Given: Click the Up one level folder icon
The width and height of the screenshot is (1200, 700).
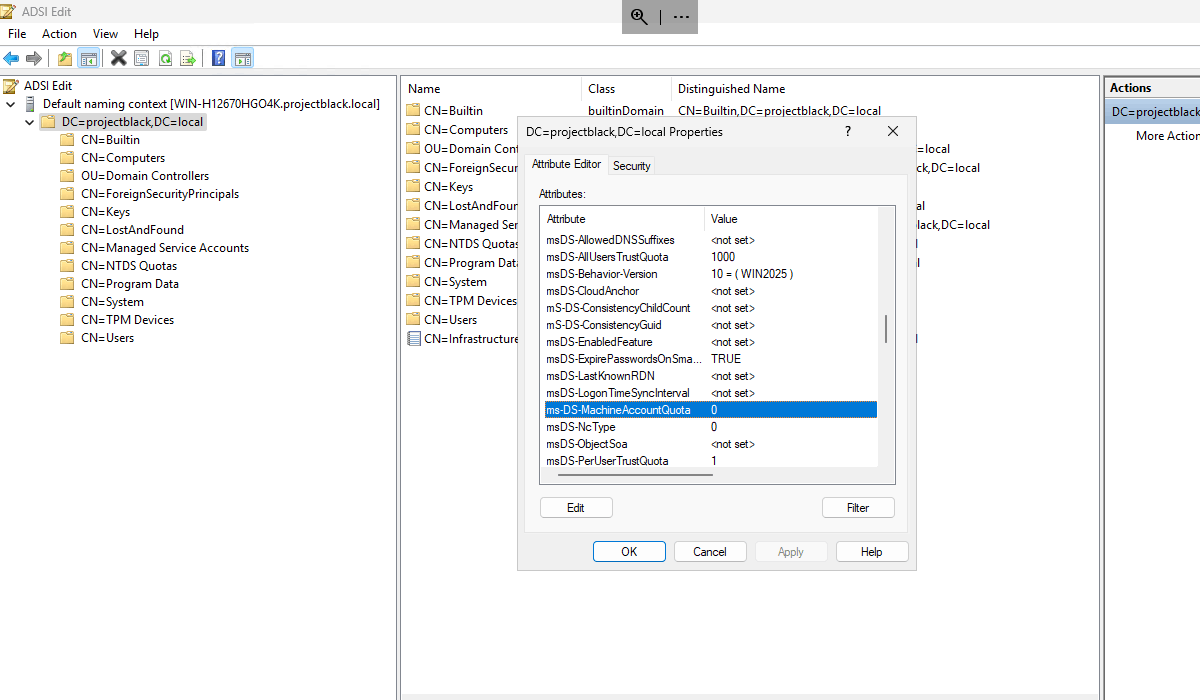Looking at the screenshot, I should [64, 57].
